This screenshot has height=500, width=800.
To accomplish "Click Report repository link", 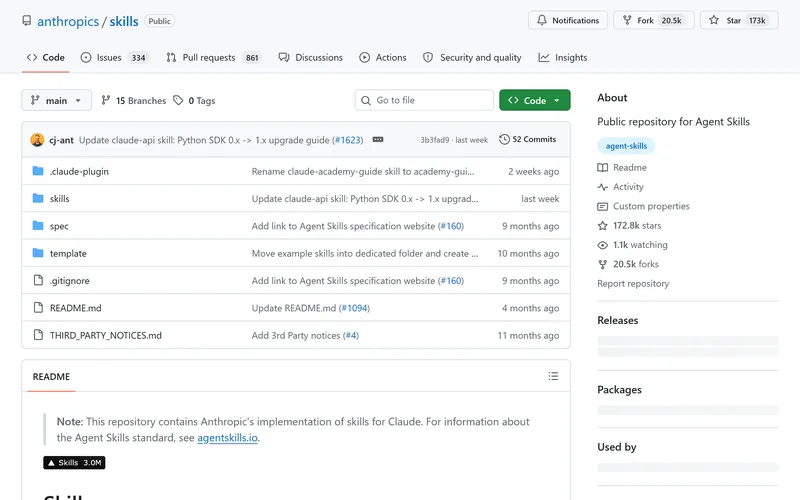I will click(633, 284).
